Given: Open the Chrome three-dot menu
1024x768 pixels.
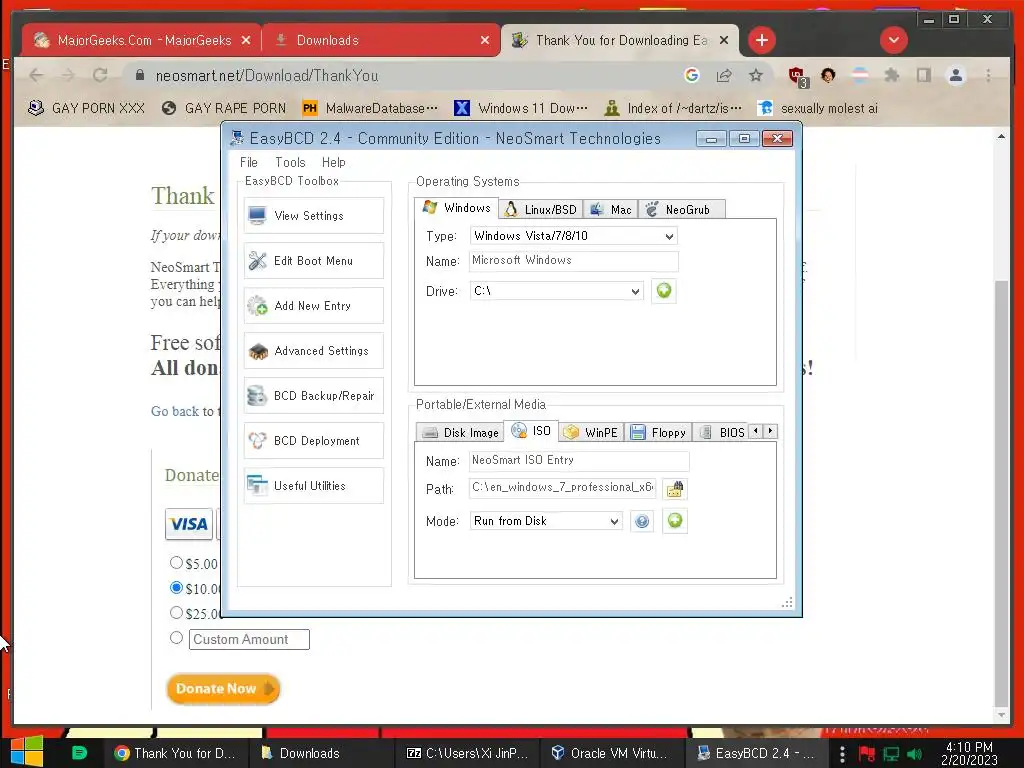Looking at the screenshot, I should pyautogui.click(x=989, y=76).
